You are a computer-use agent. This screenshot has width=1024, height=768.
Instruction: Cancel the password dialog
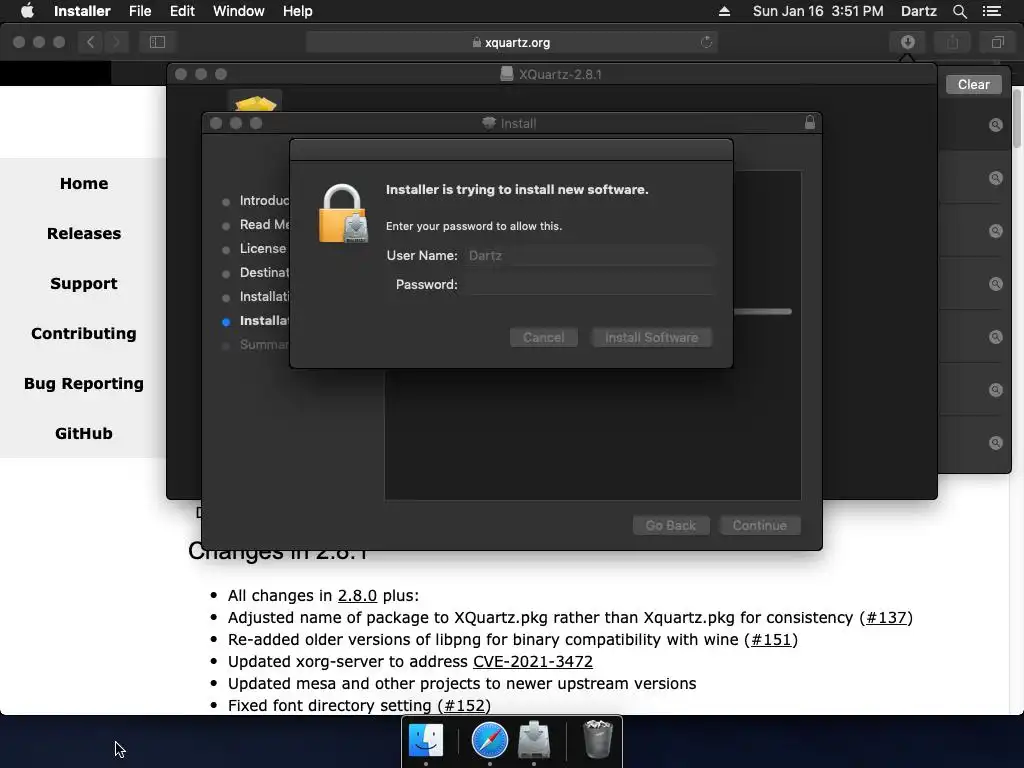543,338
